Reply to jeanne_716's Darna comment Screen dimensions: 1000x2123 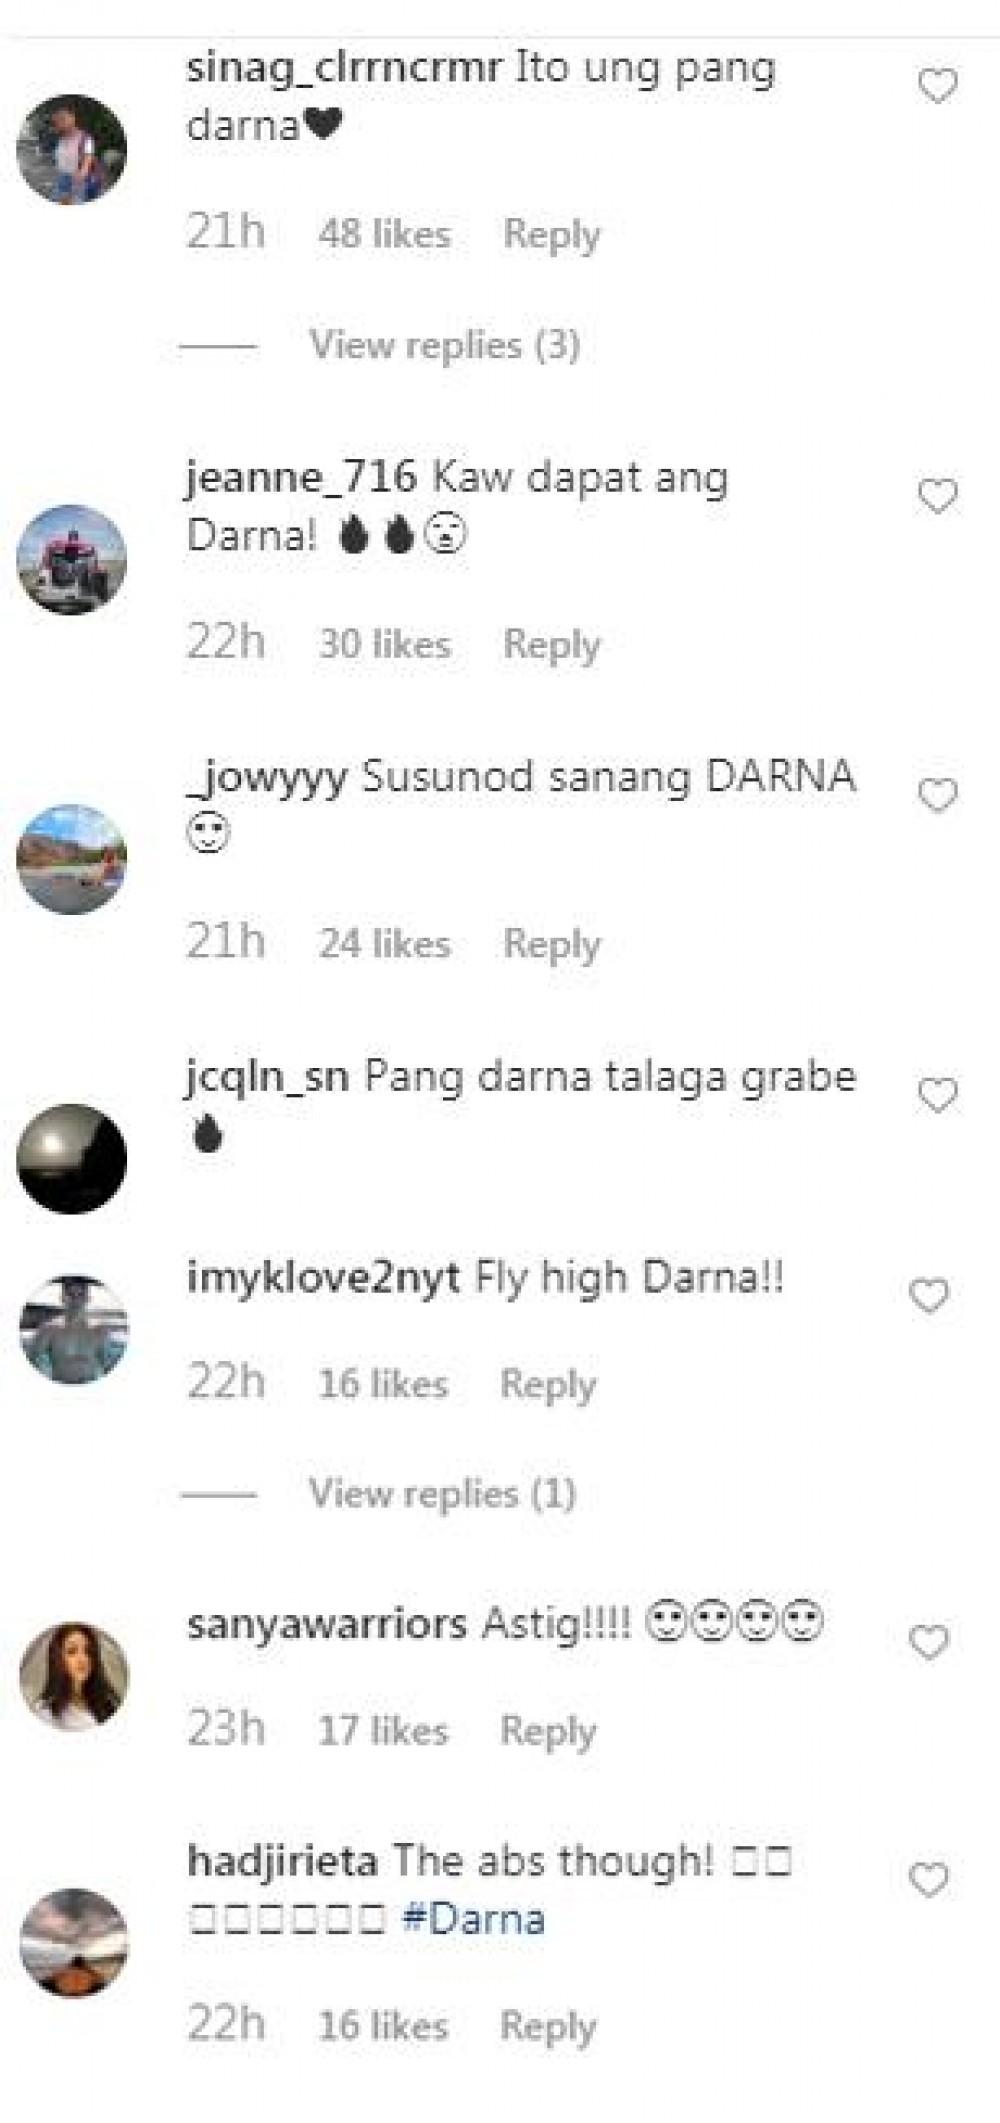(x=551, y=645)
